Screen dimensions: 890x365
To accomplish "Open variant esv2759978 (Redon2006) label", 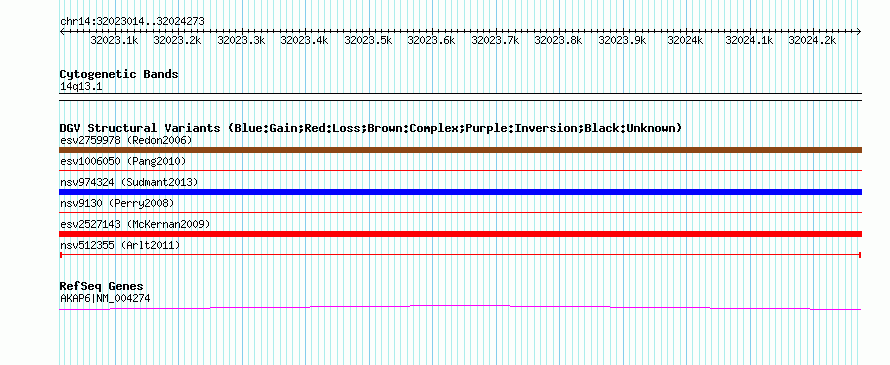I will point(126,140).
